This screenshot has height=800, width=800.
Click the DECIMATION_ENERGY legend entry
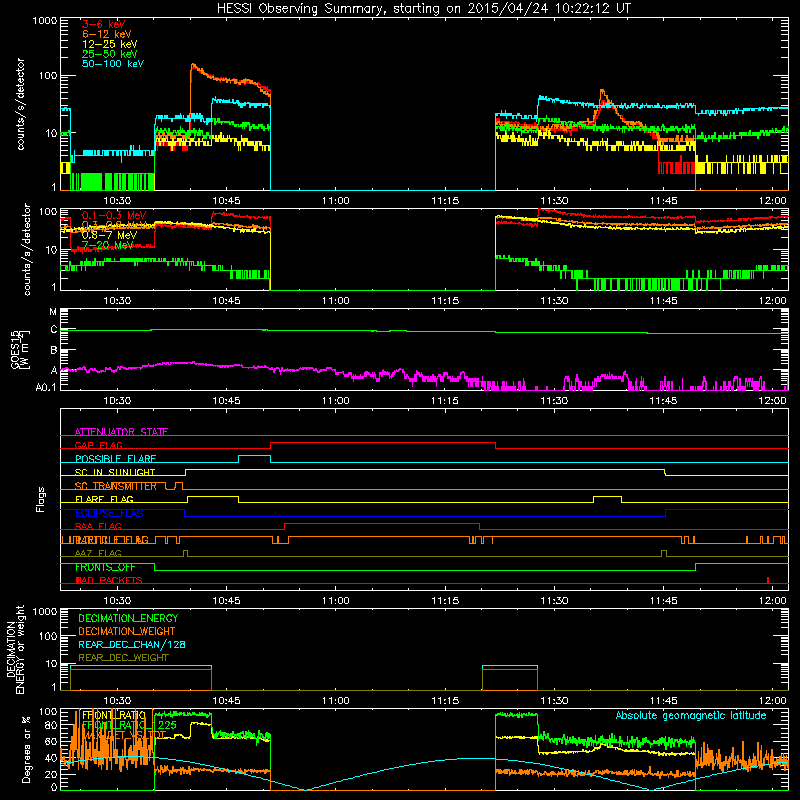tap(128, 618)
